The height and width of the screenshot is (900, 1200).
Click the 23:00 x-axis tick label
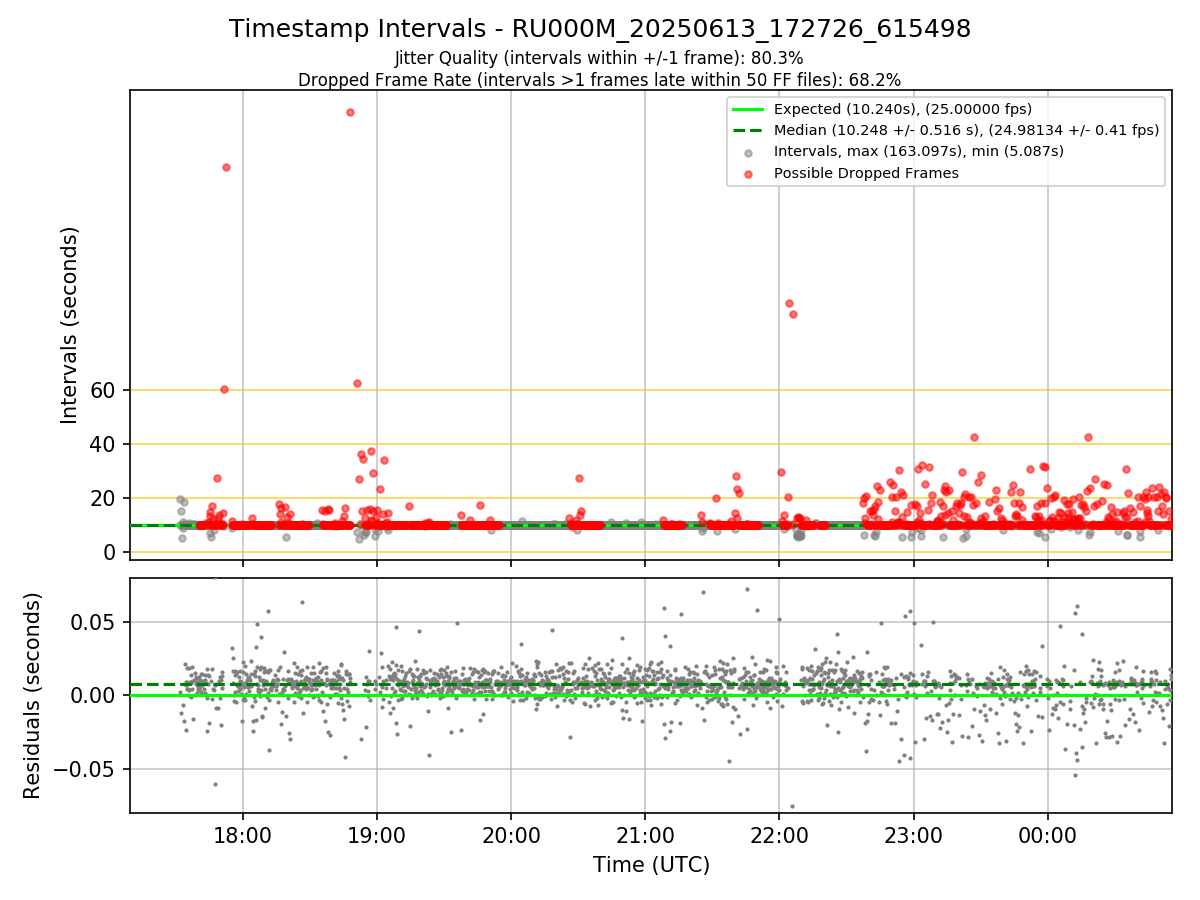click(913, 835)
